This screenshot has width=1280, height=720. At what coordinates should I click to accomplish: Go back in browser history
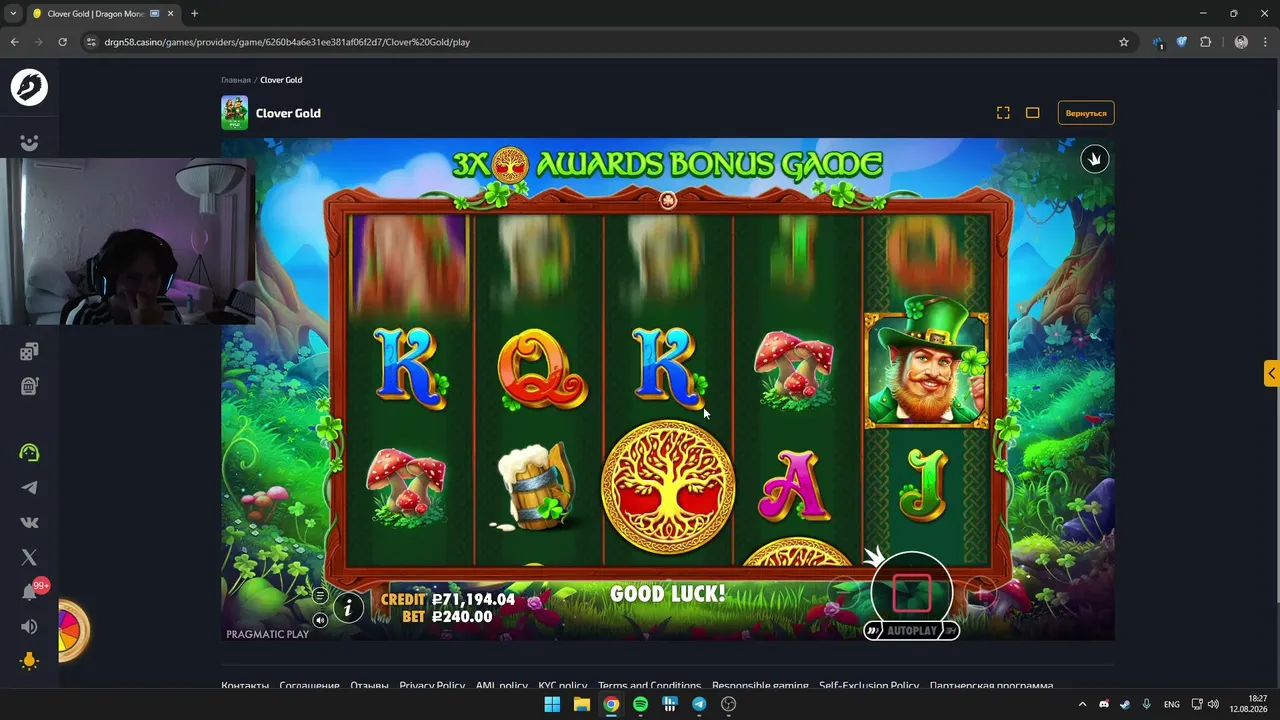pos(14,42)
